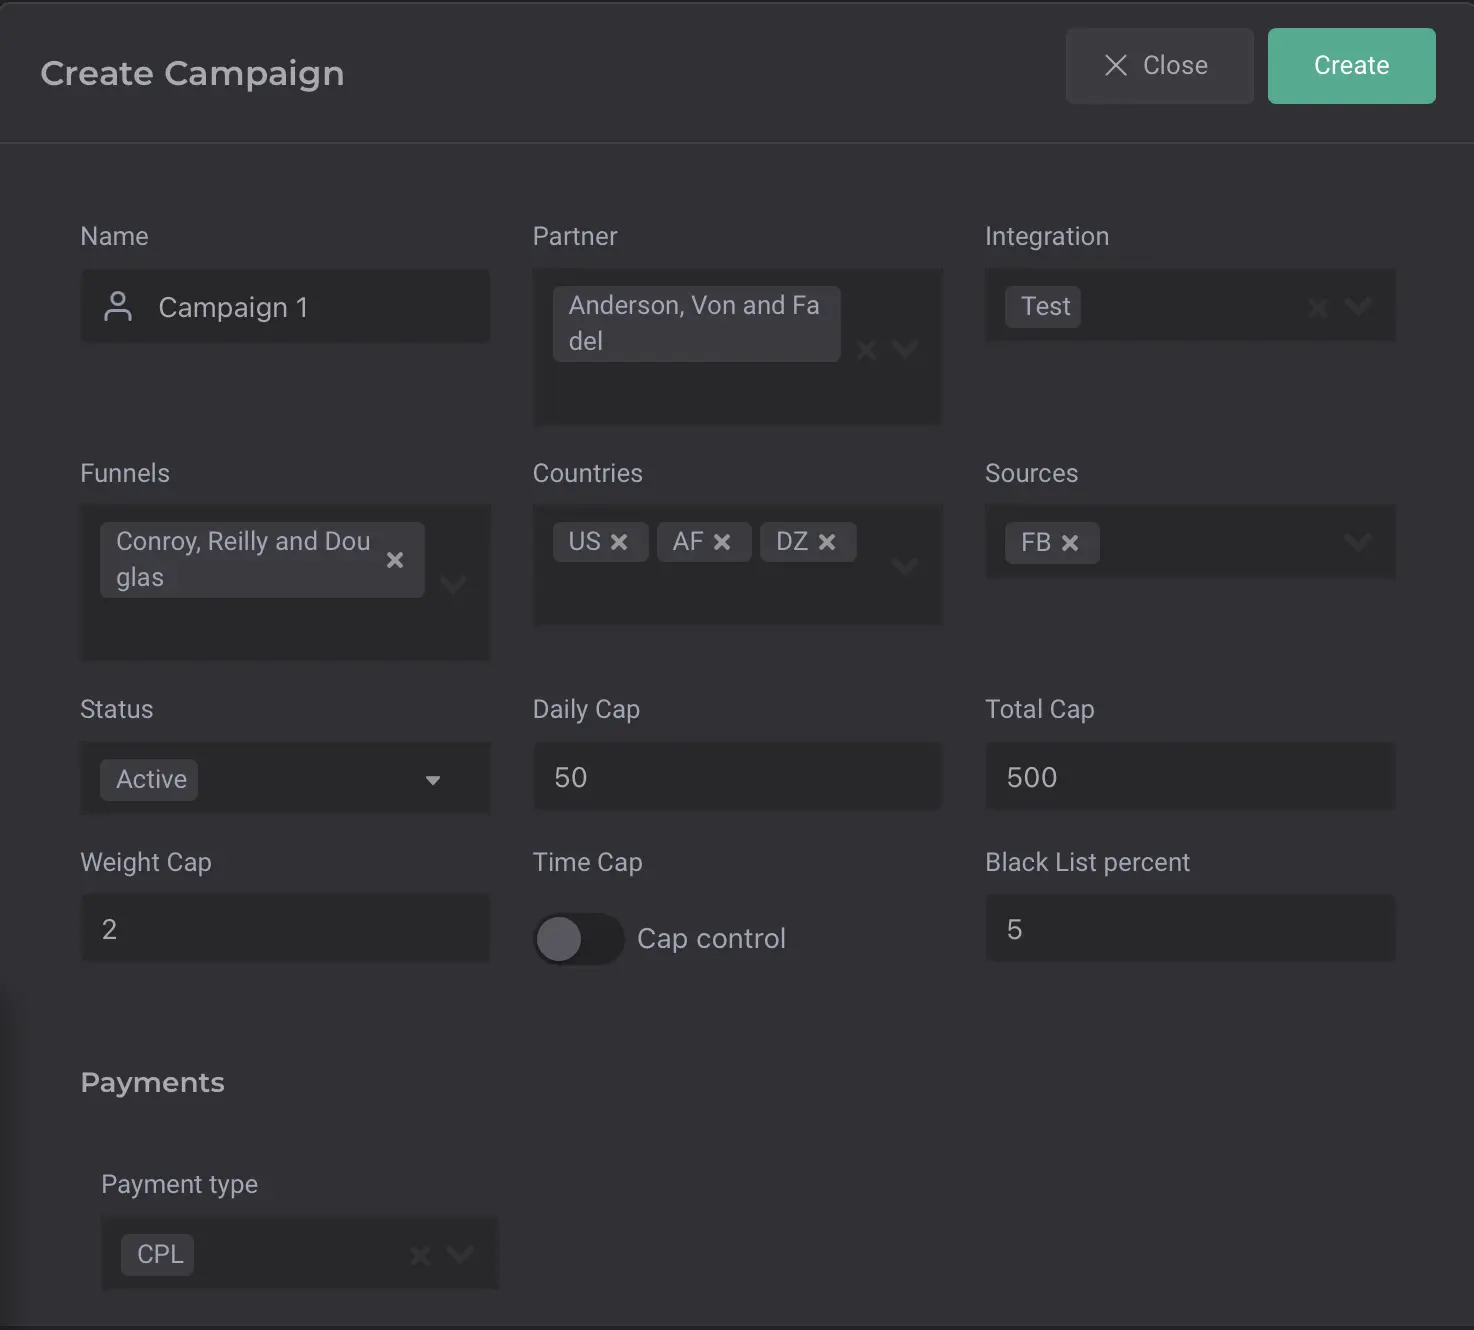
Task: Click the Create button
Action: click(1352, 66)
